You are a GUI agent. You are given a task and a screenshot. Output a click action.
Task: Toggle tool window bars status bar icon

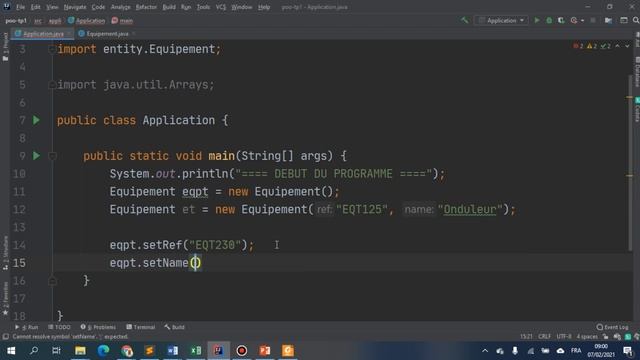click(x=5, y=337)
